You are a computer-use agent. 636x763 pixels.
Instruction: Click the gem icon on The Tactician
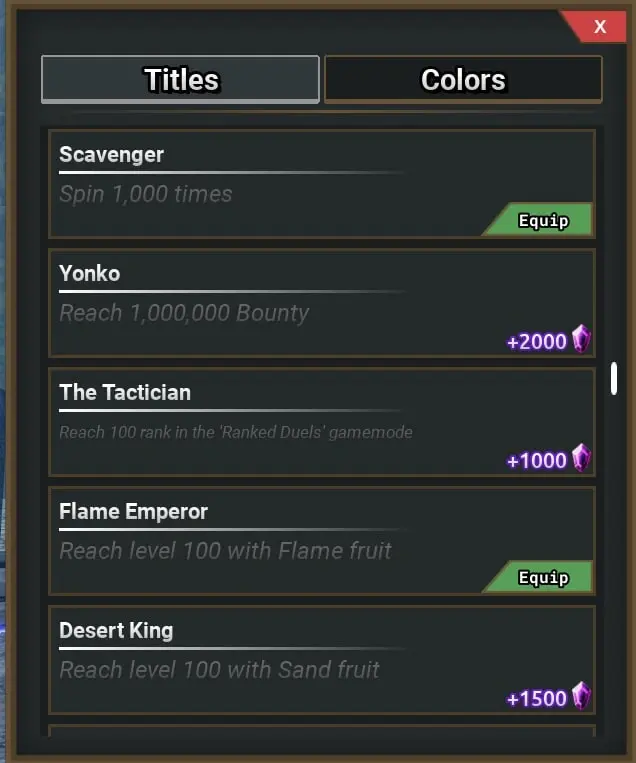(x=581, y=459)
